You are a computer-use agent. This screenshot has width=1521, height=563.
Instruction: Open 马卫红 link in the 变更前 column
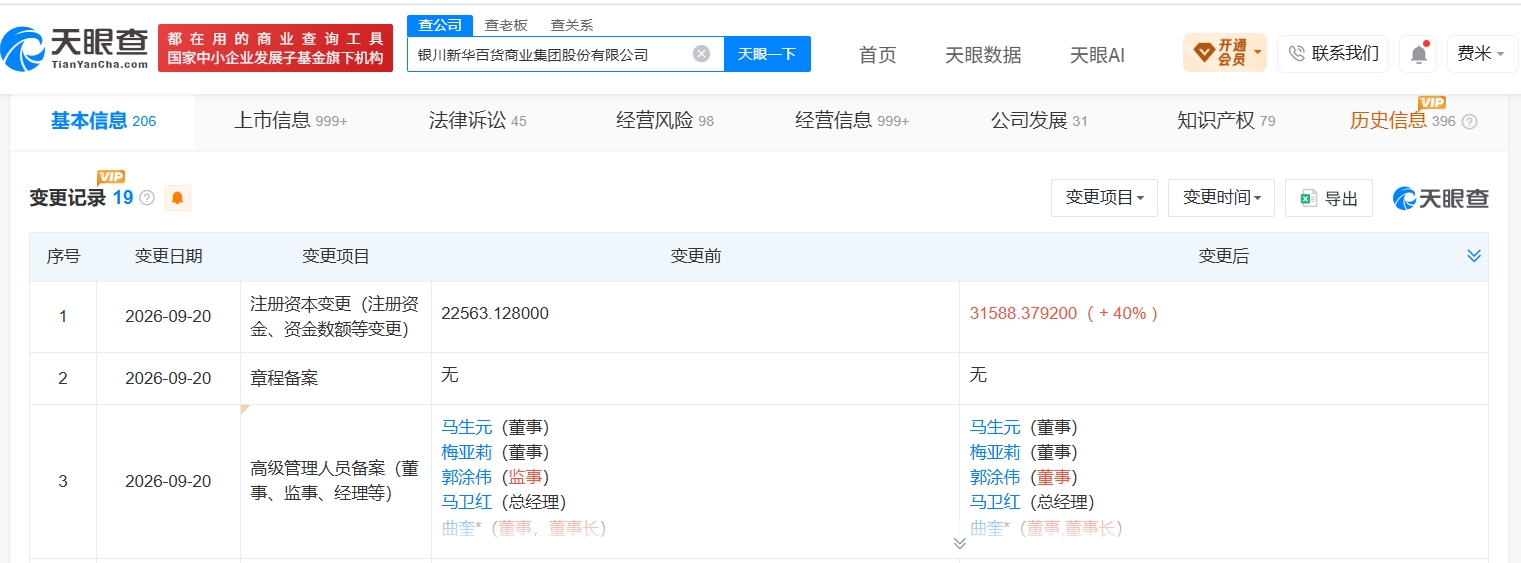click(x=466, y=502)
